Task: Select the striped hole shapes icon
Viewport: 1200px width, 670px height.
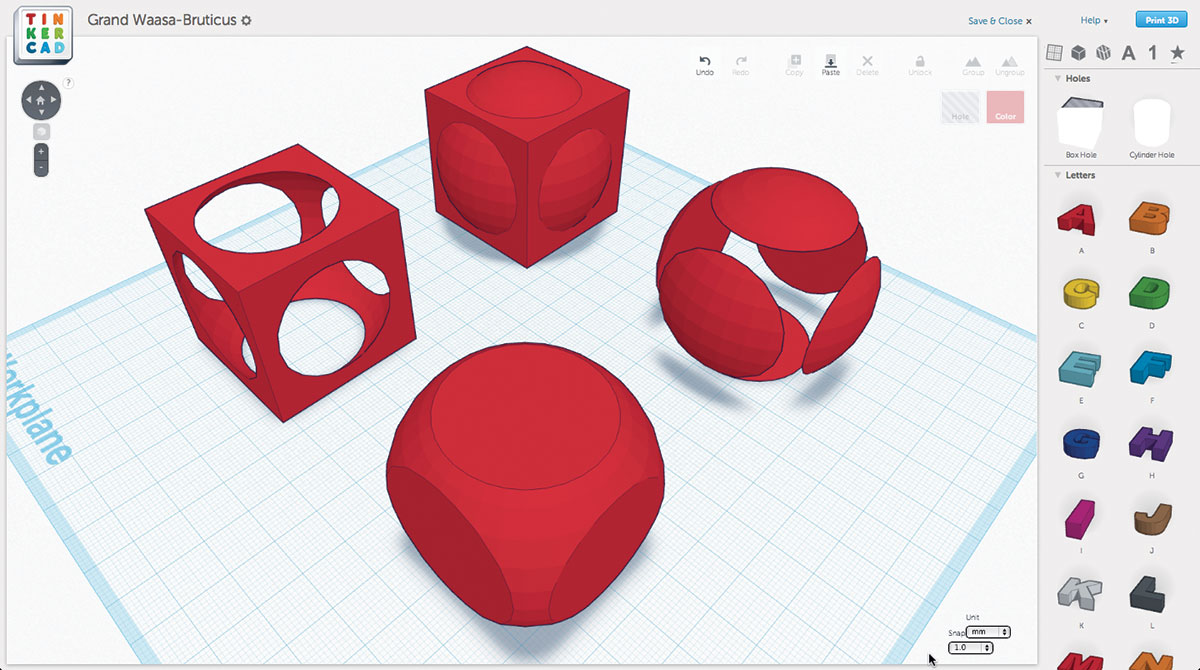Action: [x=1104, y=53]
